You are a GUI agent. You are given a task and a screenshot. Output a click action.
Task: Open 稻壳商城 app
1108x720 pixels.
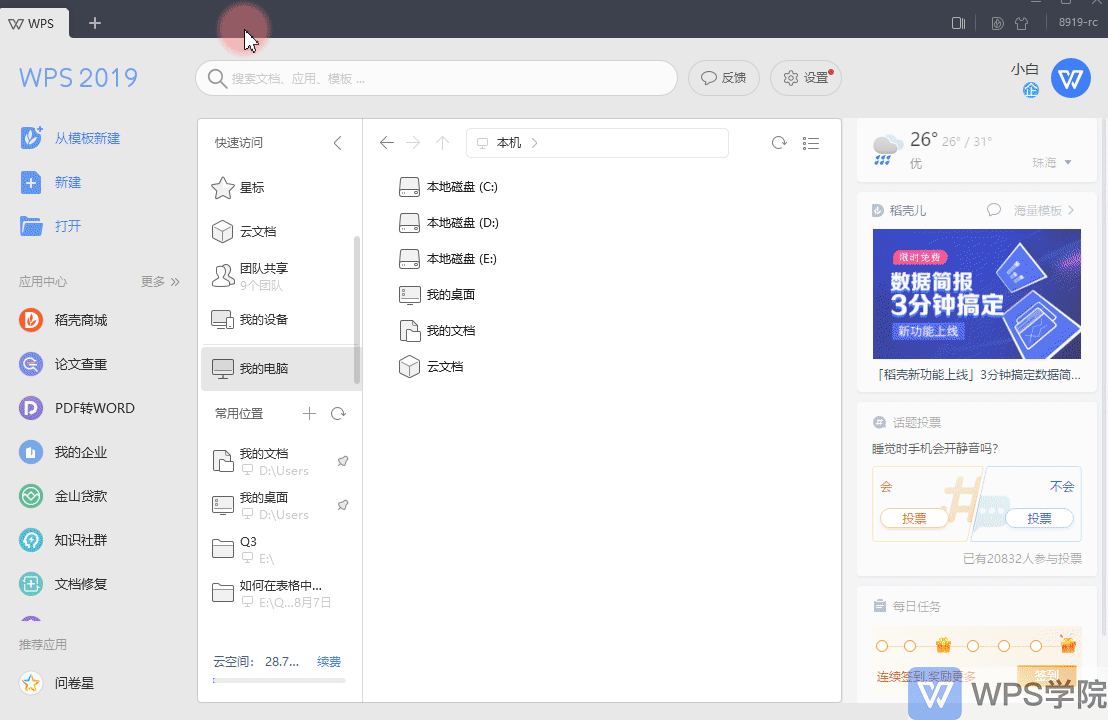pos(64,320)
